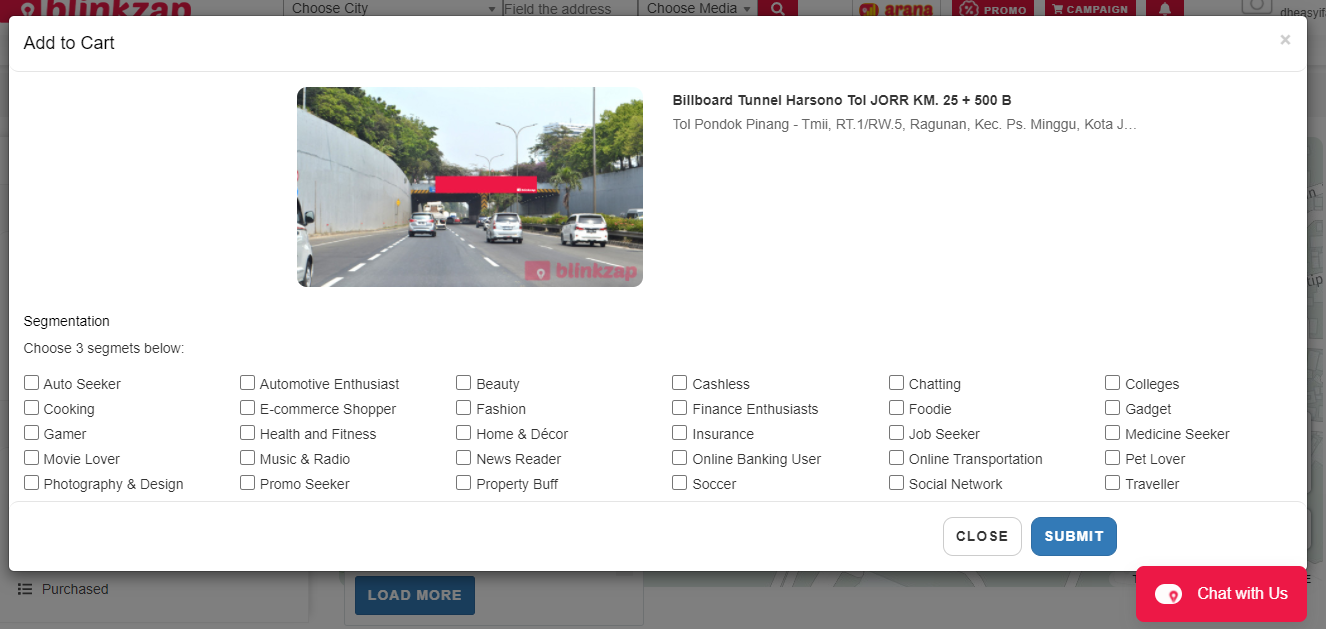Check the Auto Seeker segment
The width and height of the screenshot is (1326, 629).
point(32,383)
